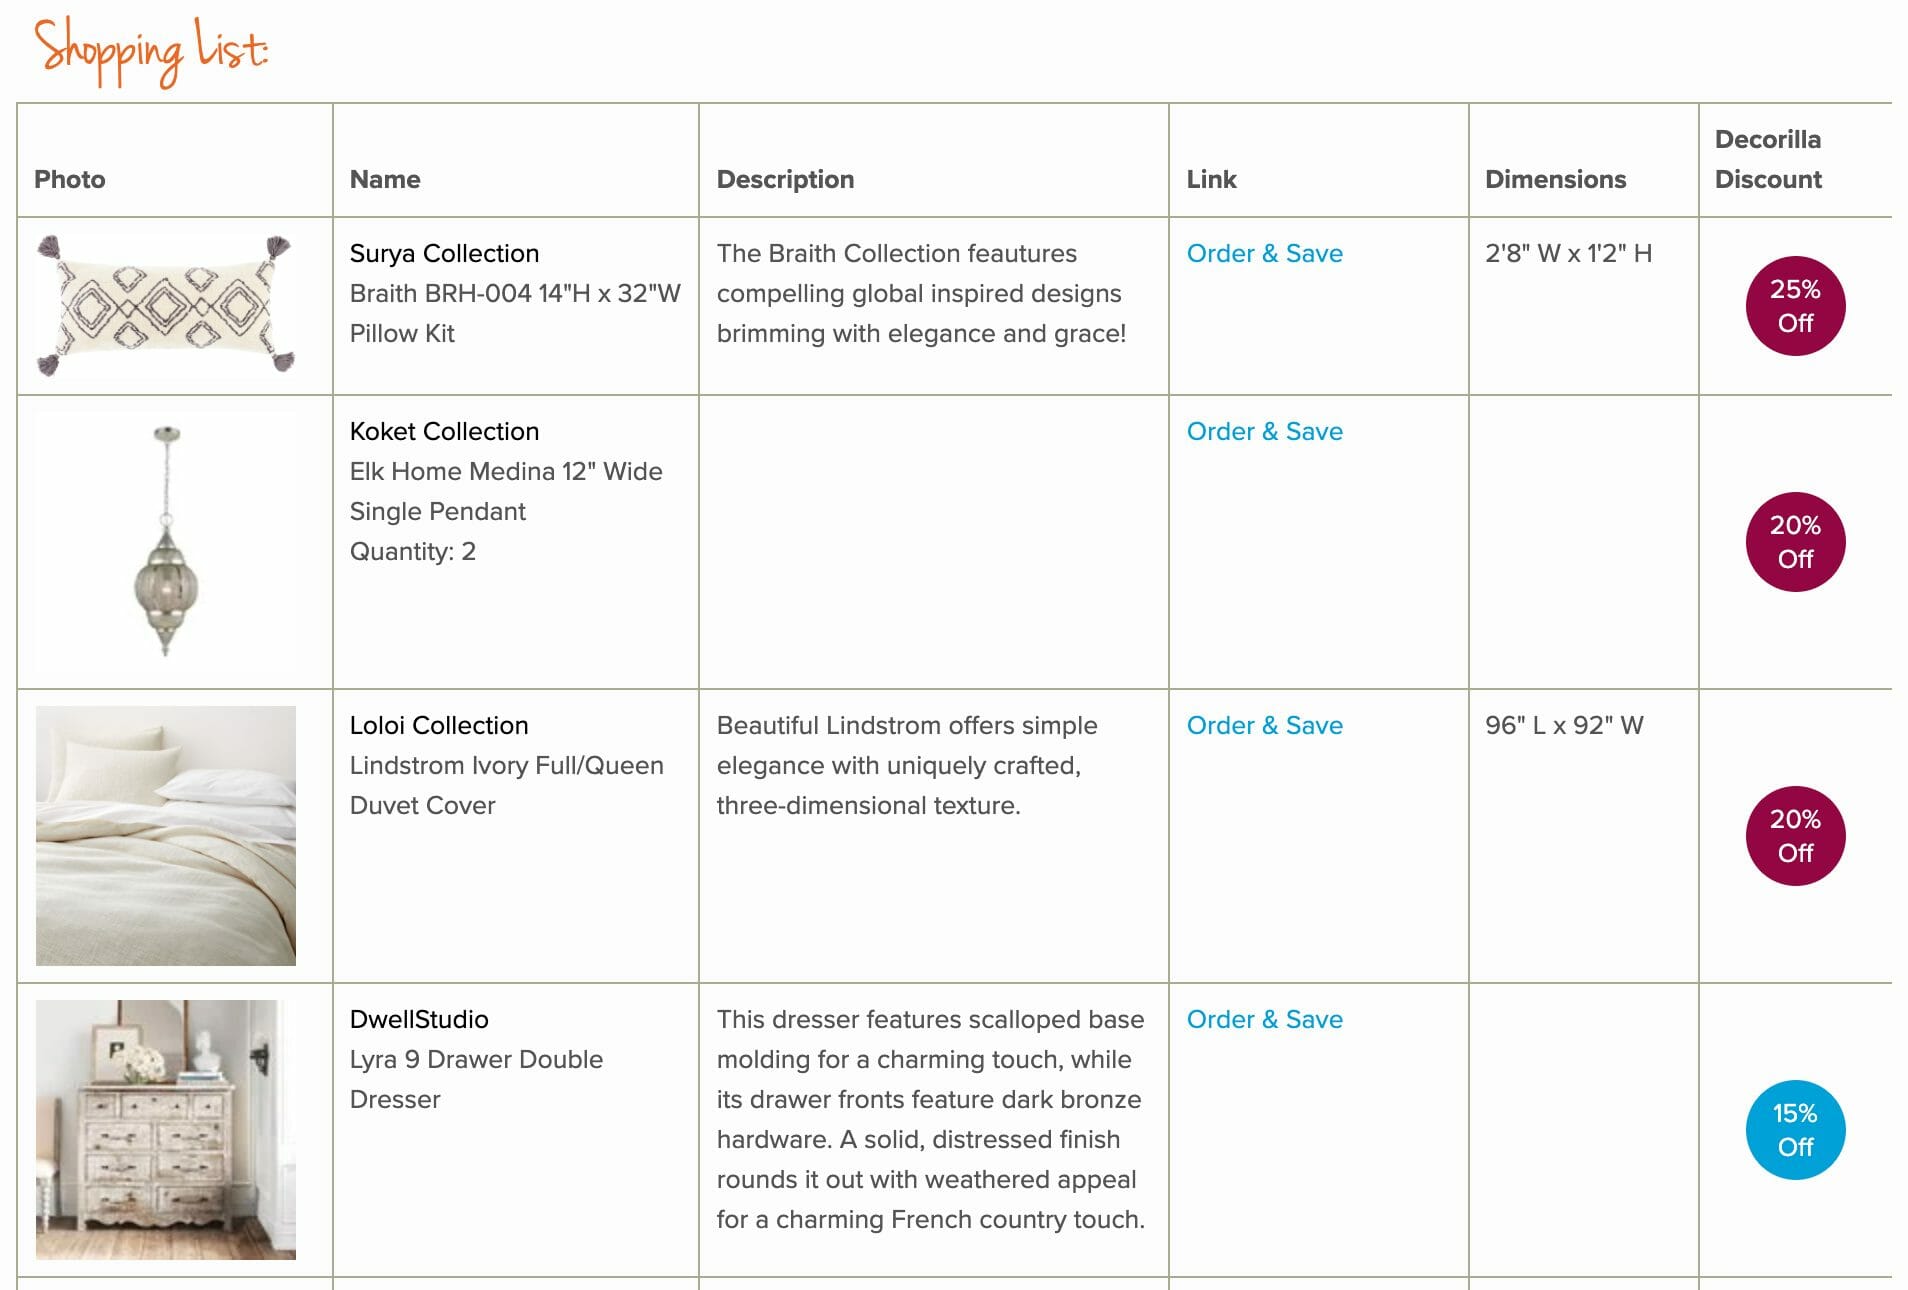Click Order & Save for the Lyra dresser
The image size is (1908, 1290).
(1264, 1019)
